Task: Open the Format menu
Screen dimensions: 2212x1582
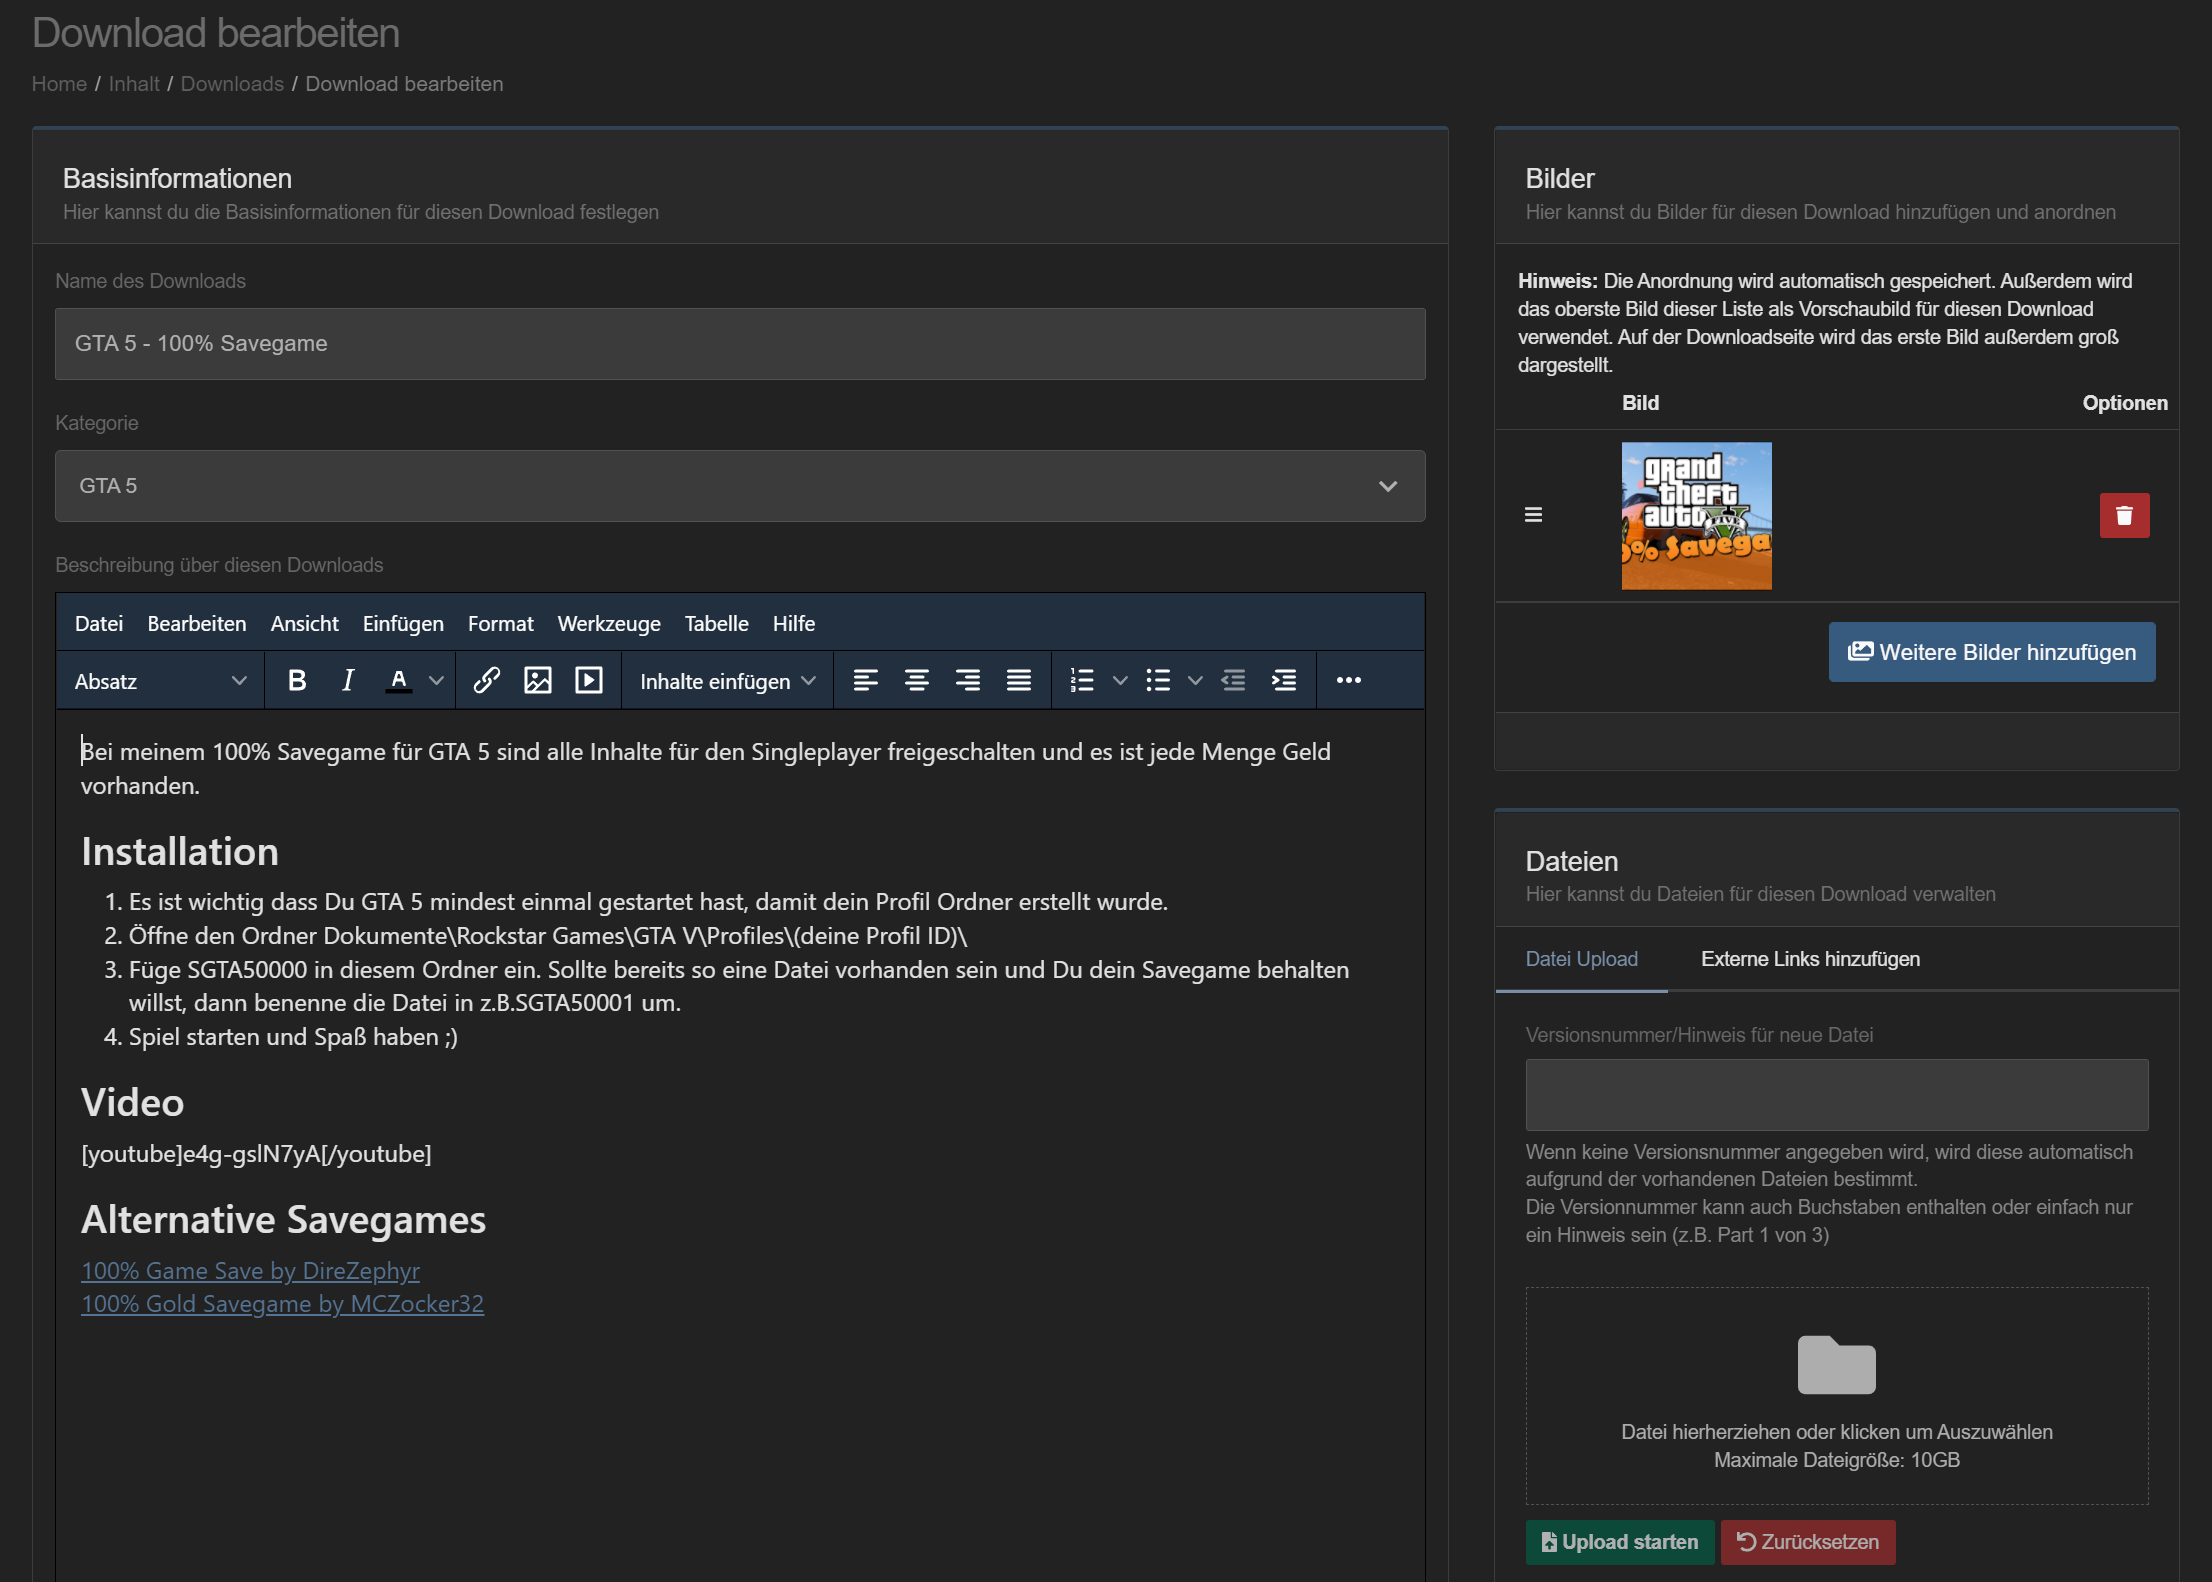Action: pos(501,623)
